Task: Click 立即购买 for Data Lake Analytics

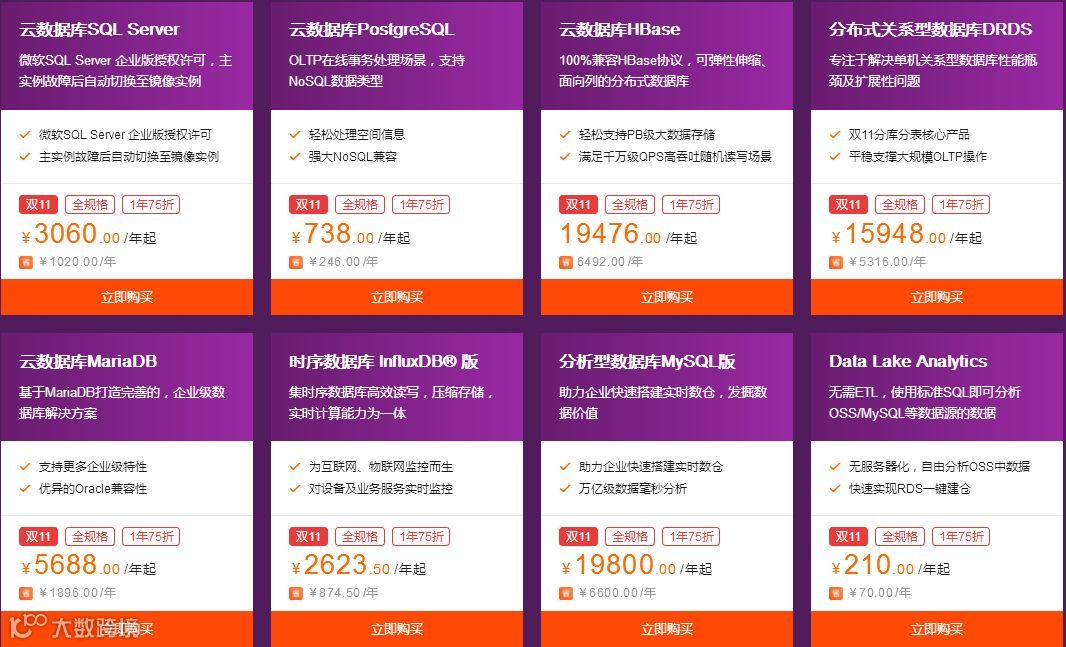Action: pos(937,629)
